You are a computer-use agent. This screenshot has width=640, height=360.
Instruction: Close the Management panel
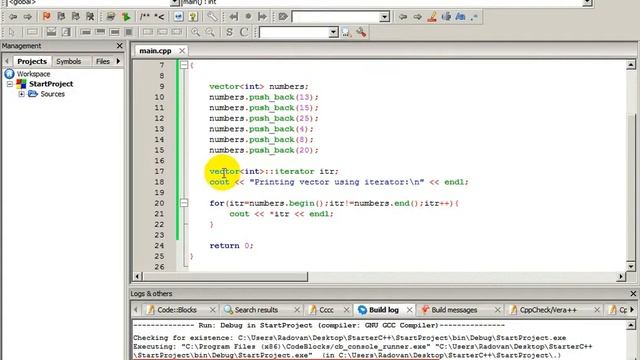coord(120,46)
